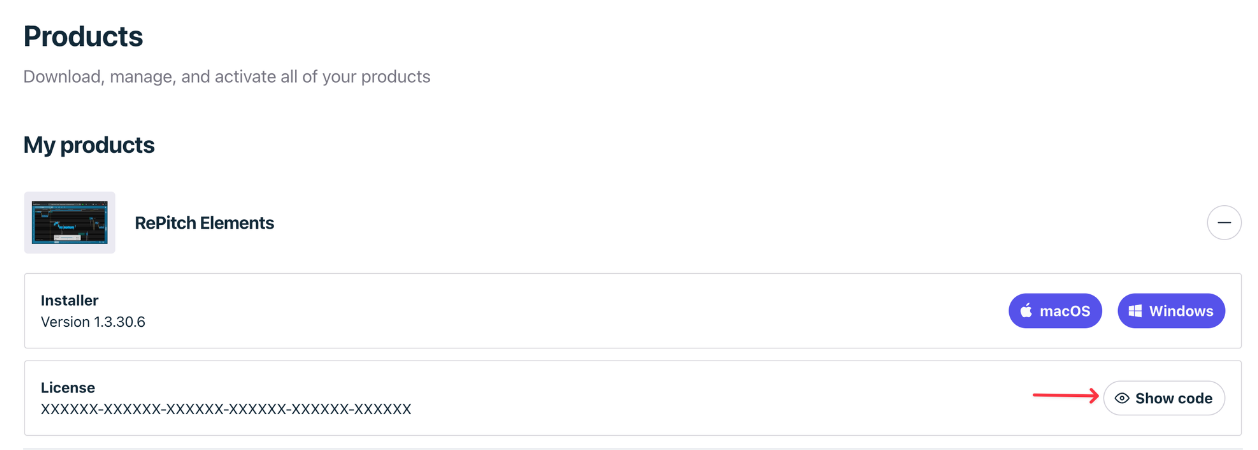Click the eye icon beside Show code
Screen dimensions: 1258x450
(1122, 398)
